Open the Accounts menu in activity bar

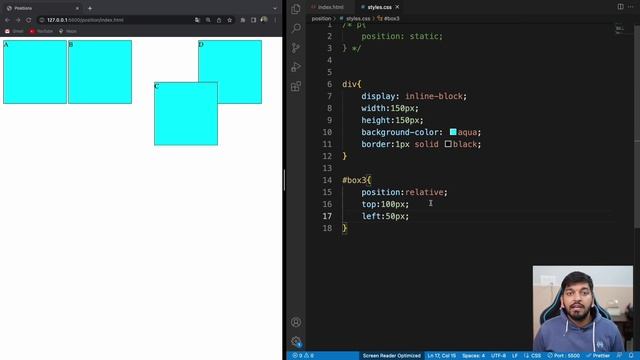296,322
